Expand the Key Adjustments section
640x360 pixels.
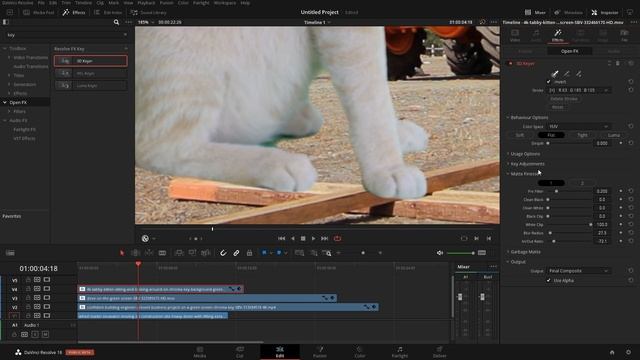click(x=527, y=164)
